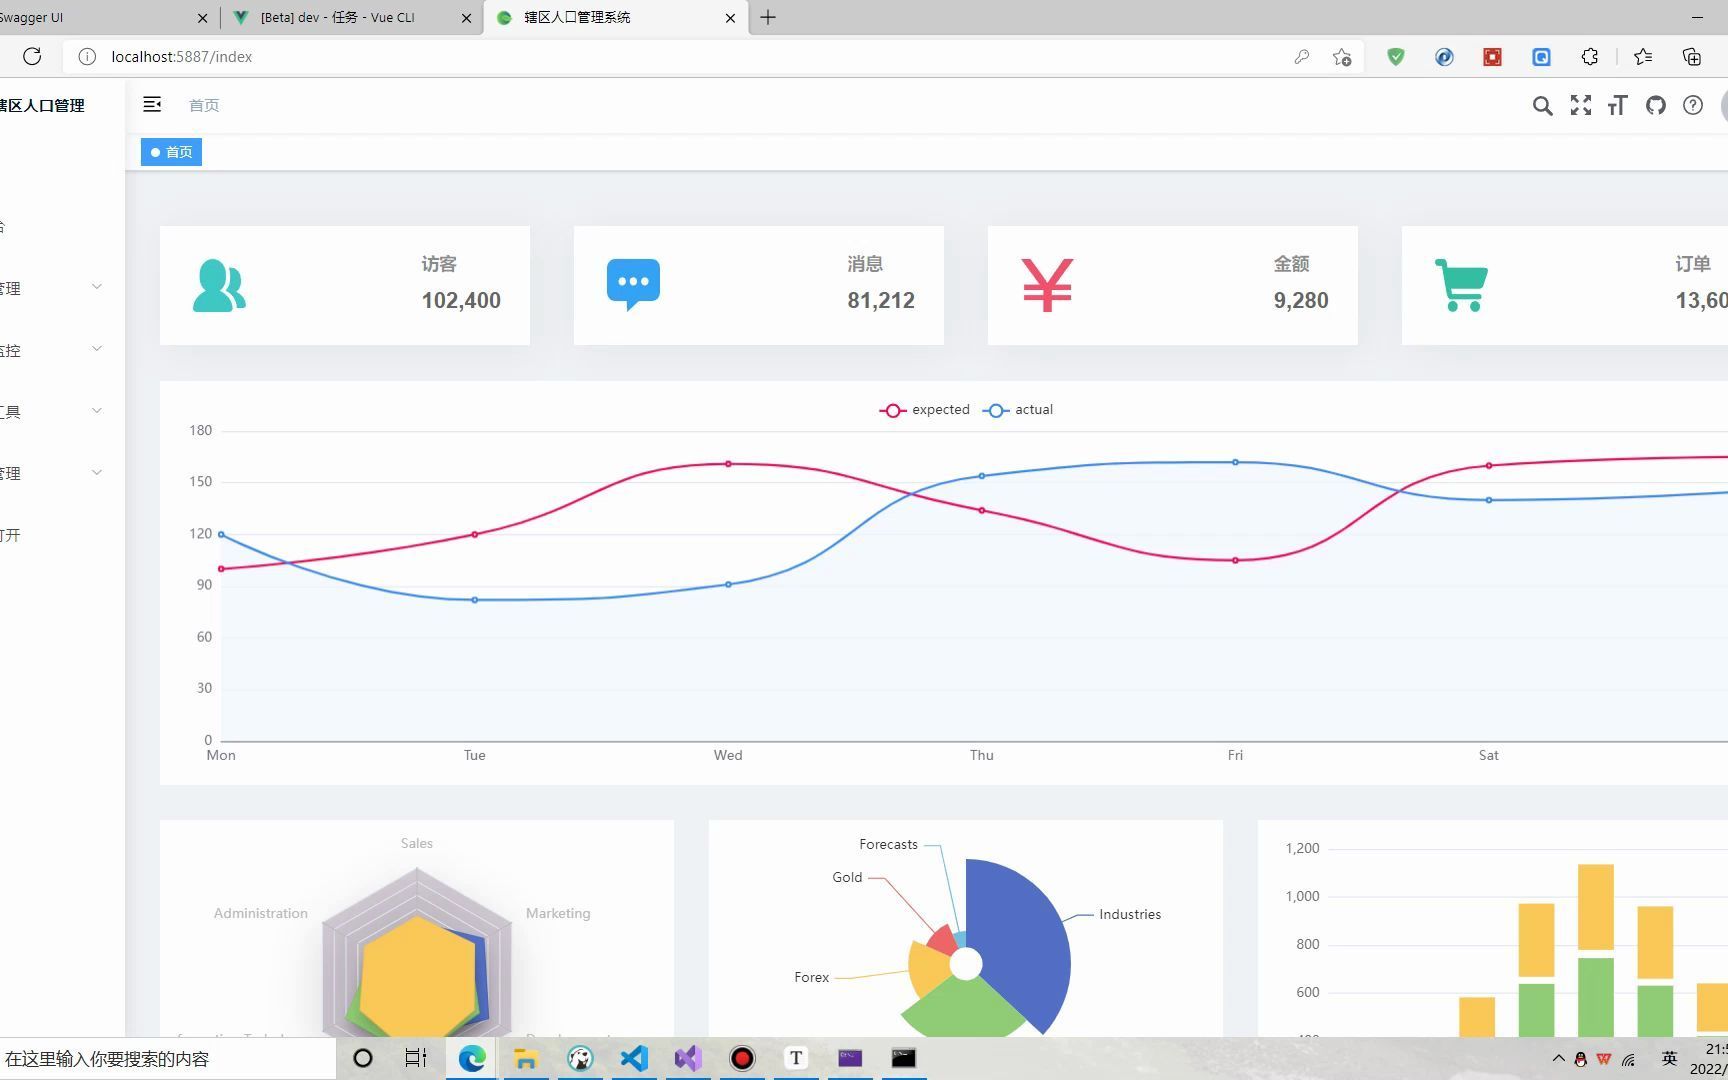Click the shopping cart icon on 订单 card
This screenshot has height=1080, width=1728.
(1461, 285)
